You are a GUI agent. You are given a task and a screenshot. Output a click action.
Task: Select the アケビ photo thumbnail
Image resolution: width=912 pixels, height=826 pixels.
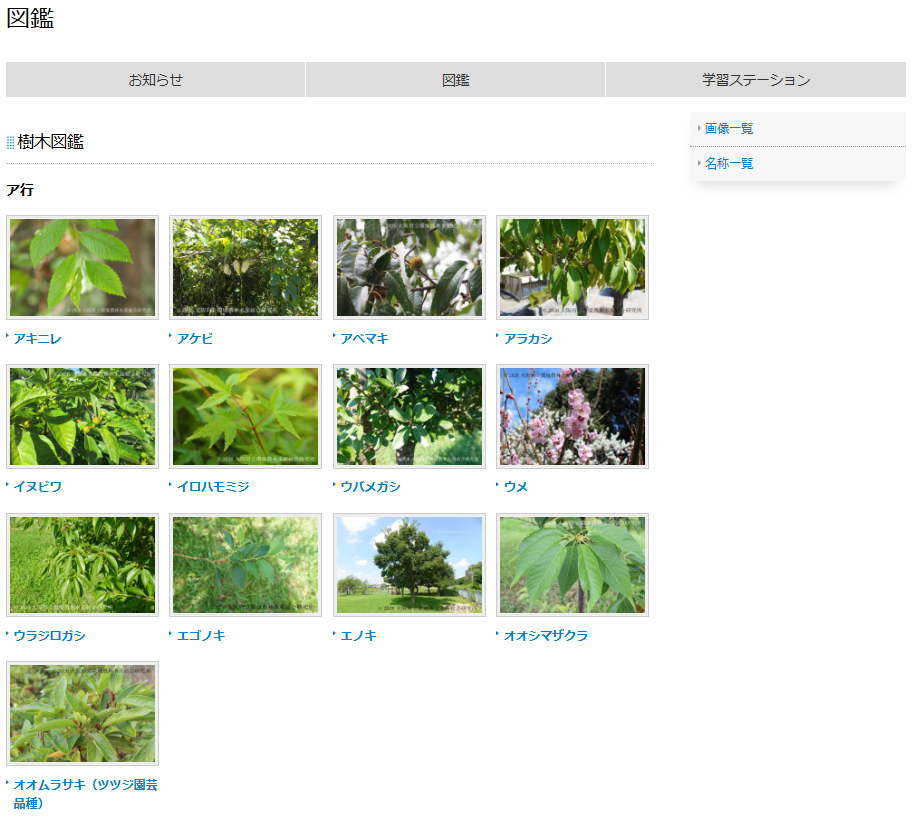coord(245,268)
